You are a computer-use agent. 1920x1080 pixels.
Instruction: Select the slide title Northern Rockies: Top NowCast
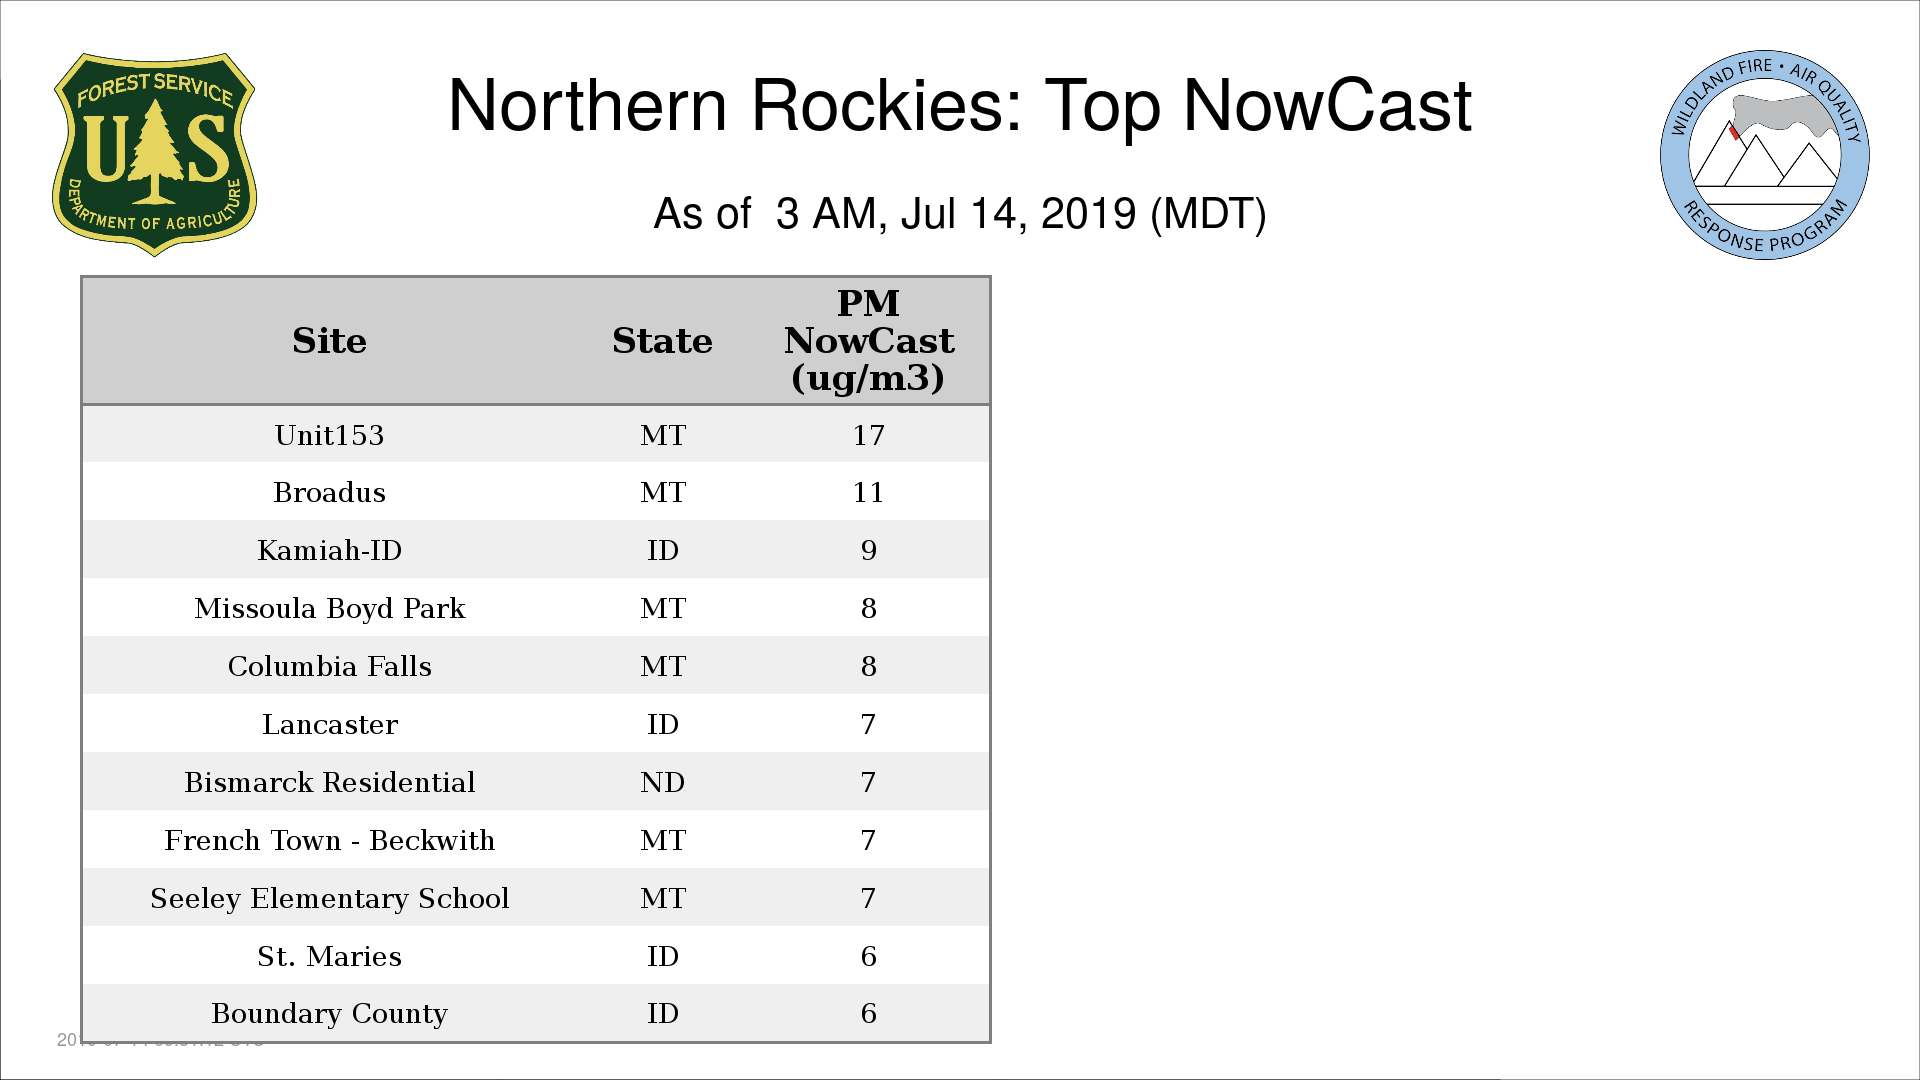pos(959,106)
